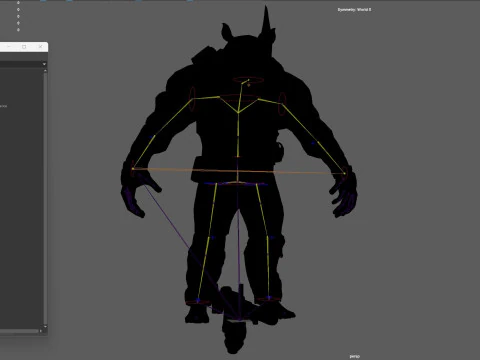
Task: Click scroll-right arrow of floating window
Action: click(41, 331)
